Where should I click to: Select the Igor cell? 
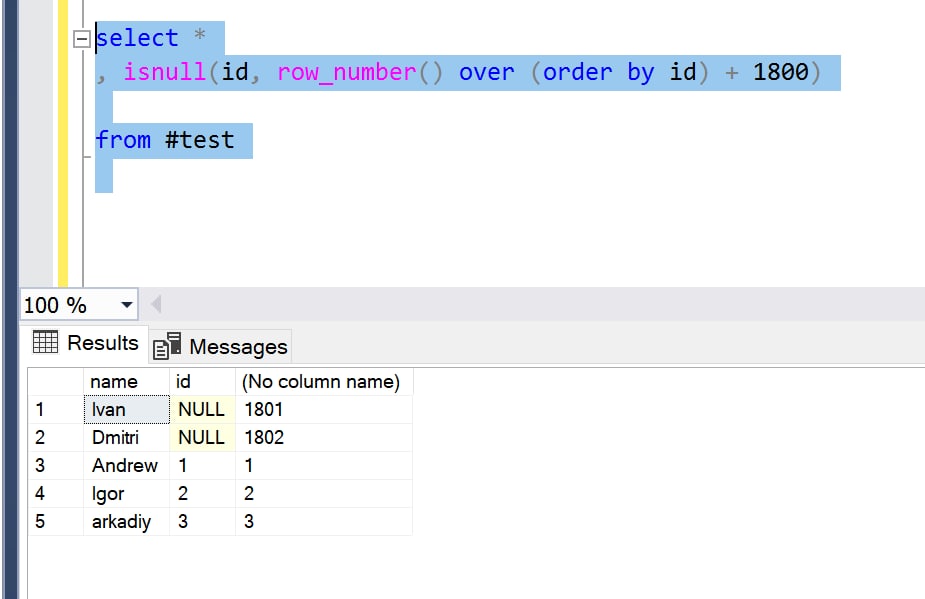click(x=126, y=493)
